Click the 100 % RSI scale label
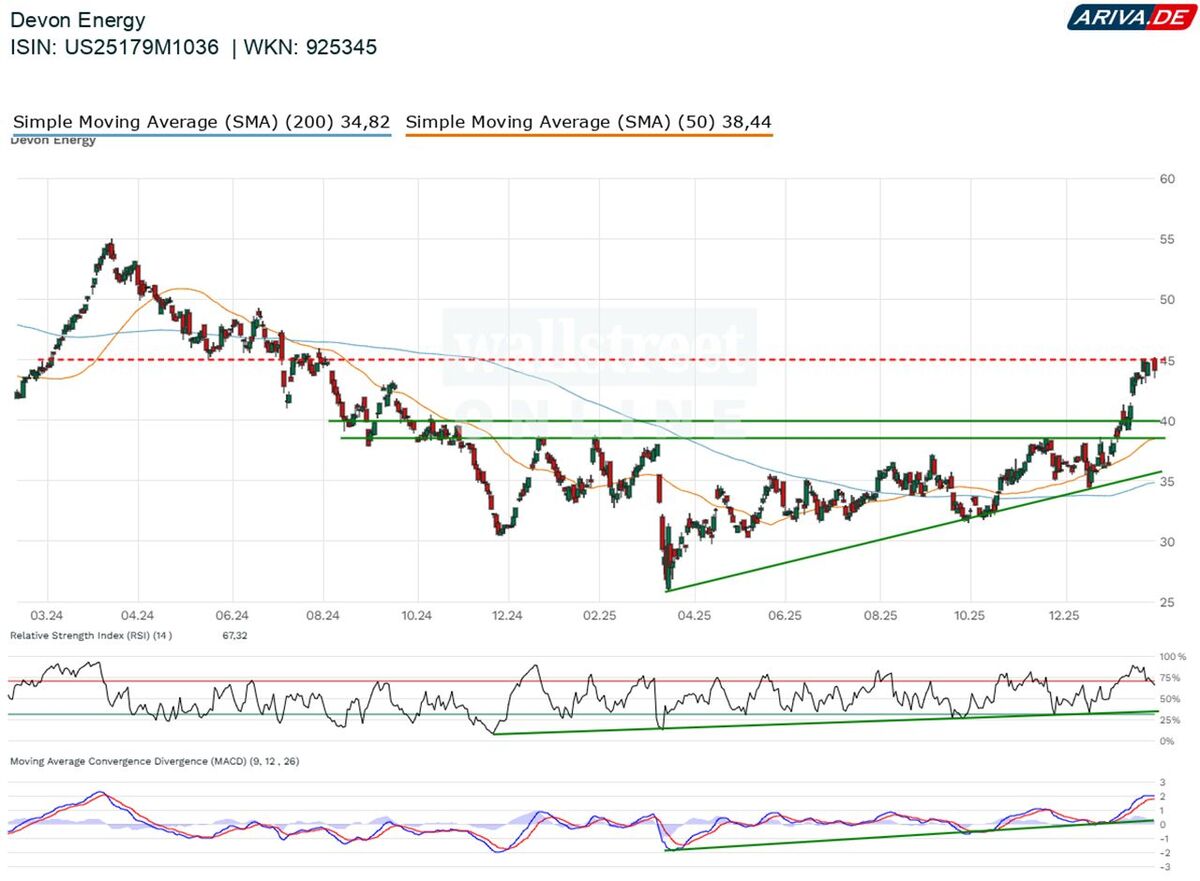The image size is (1200, 881). (1170, 657)
